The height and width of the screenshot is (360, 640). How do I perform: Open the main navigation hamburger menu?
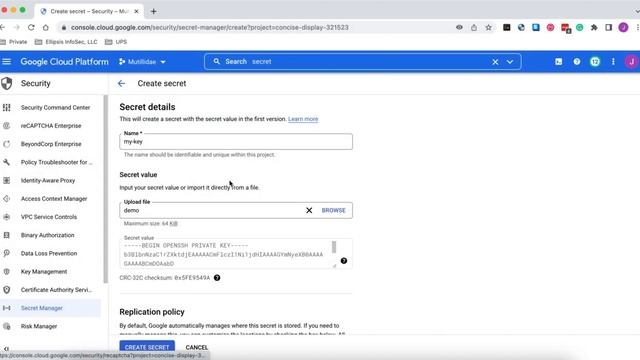click(x=7, y=62)
